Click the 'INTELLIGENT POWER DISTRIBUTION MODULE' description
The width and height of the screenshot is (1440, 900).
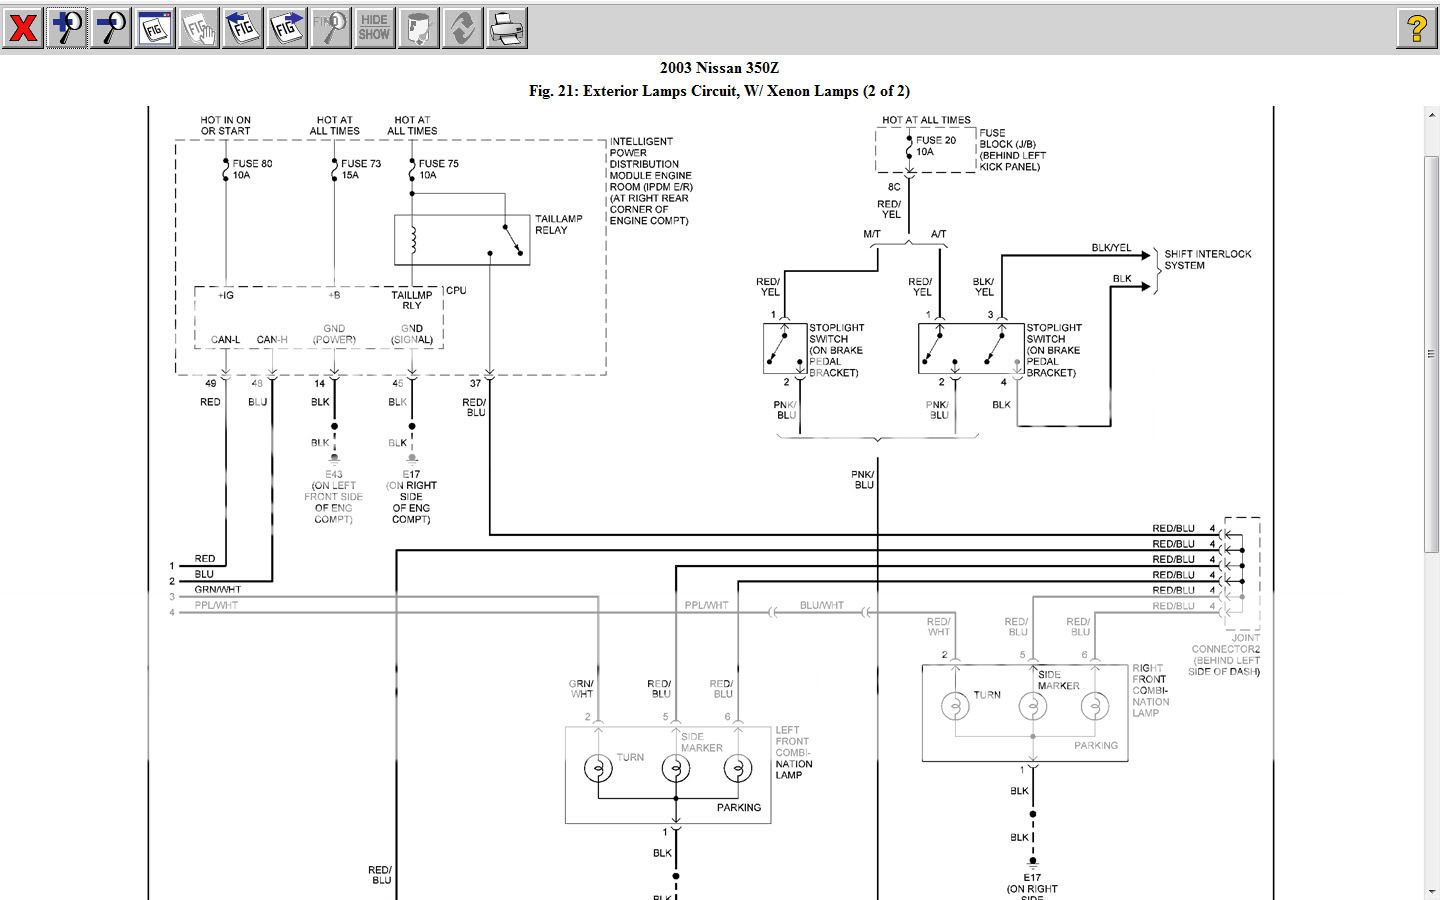point(651,181)
